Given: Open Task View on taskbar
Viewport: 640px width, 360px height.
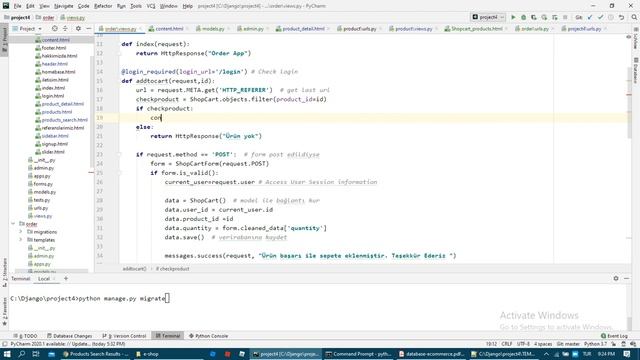Looking at the screenshot, I should click(36, 354).
